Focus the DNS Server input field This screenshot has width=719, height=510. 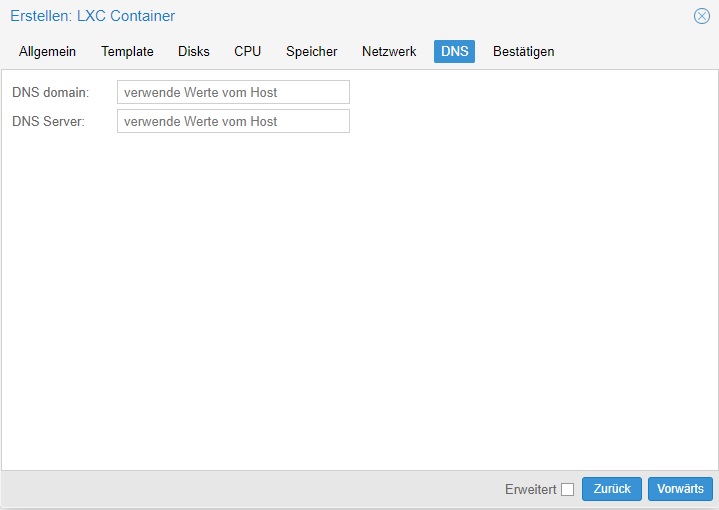tap(233, 121)
